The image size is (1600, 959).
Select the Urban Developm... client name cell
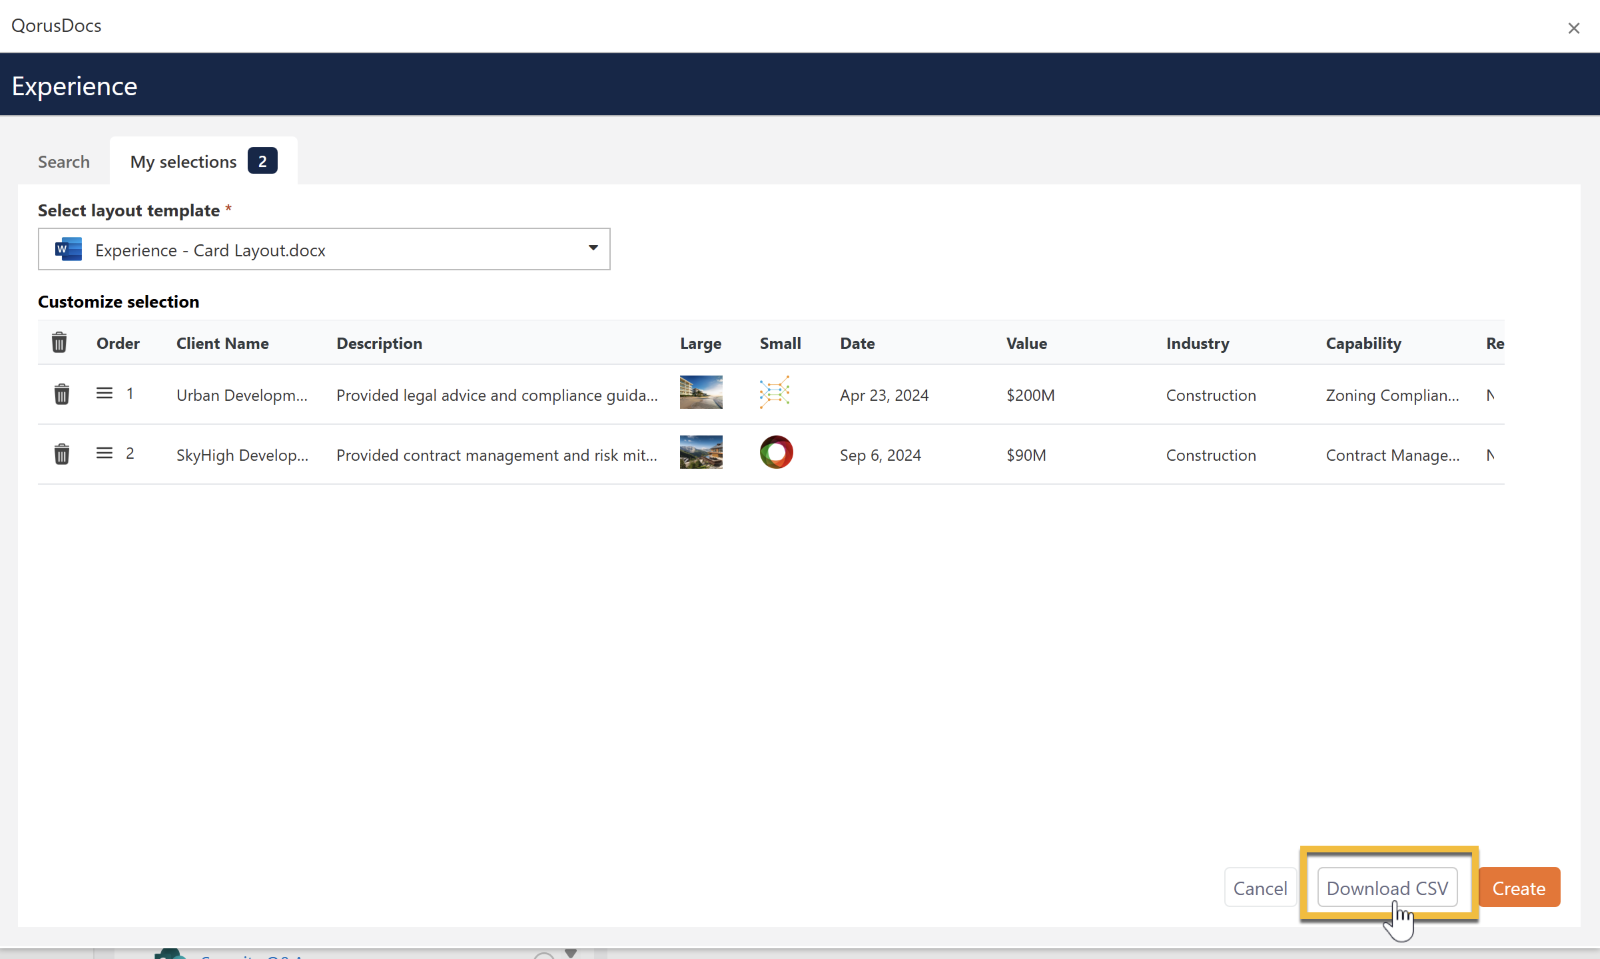pyautogui.click(x=242, y=395)
